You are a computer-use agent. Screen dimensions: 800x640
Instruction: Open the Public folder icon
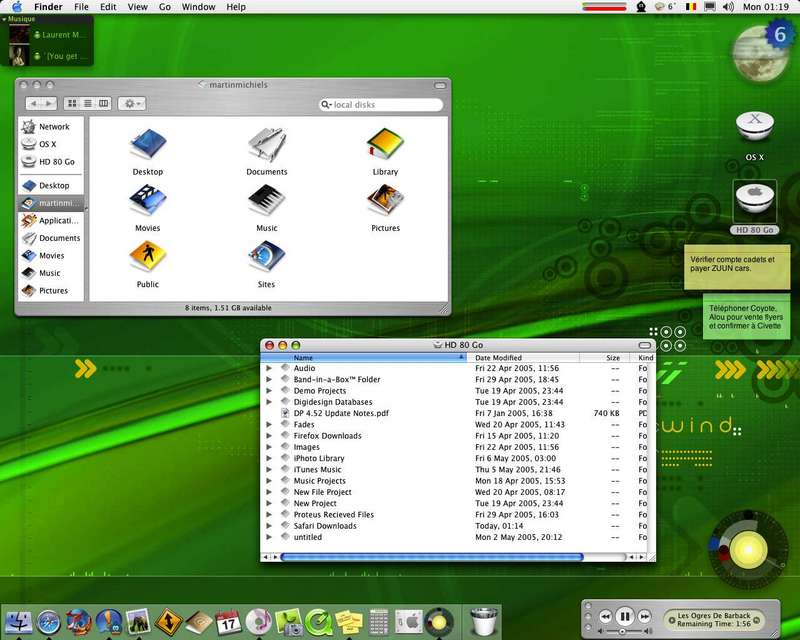tap(148, 256)
